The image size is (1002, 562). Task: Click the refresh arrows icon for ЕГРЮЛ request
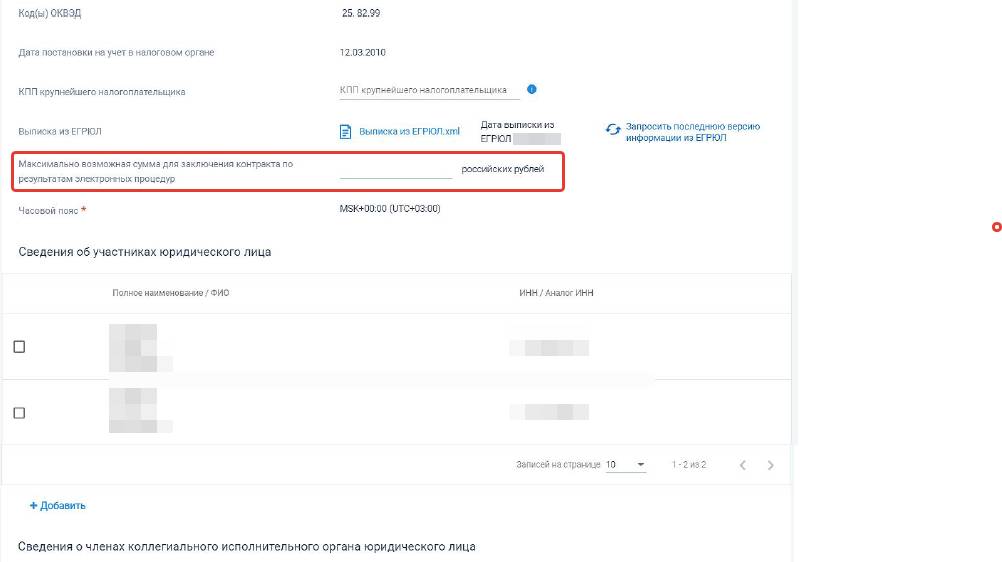point(613,130)
